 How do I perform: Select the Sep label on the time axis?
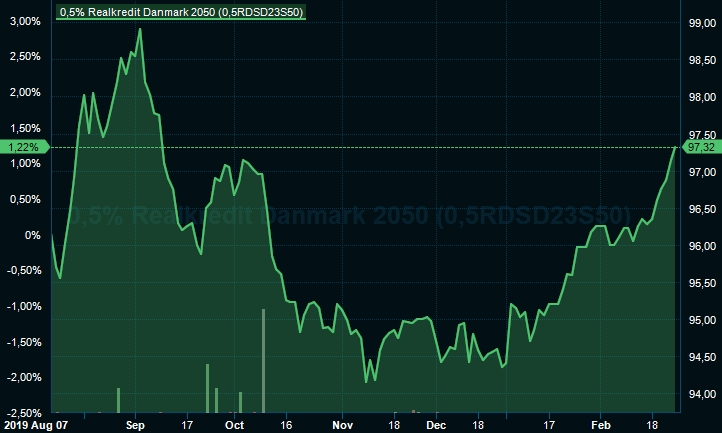point(137,424)
